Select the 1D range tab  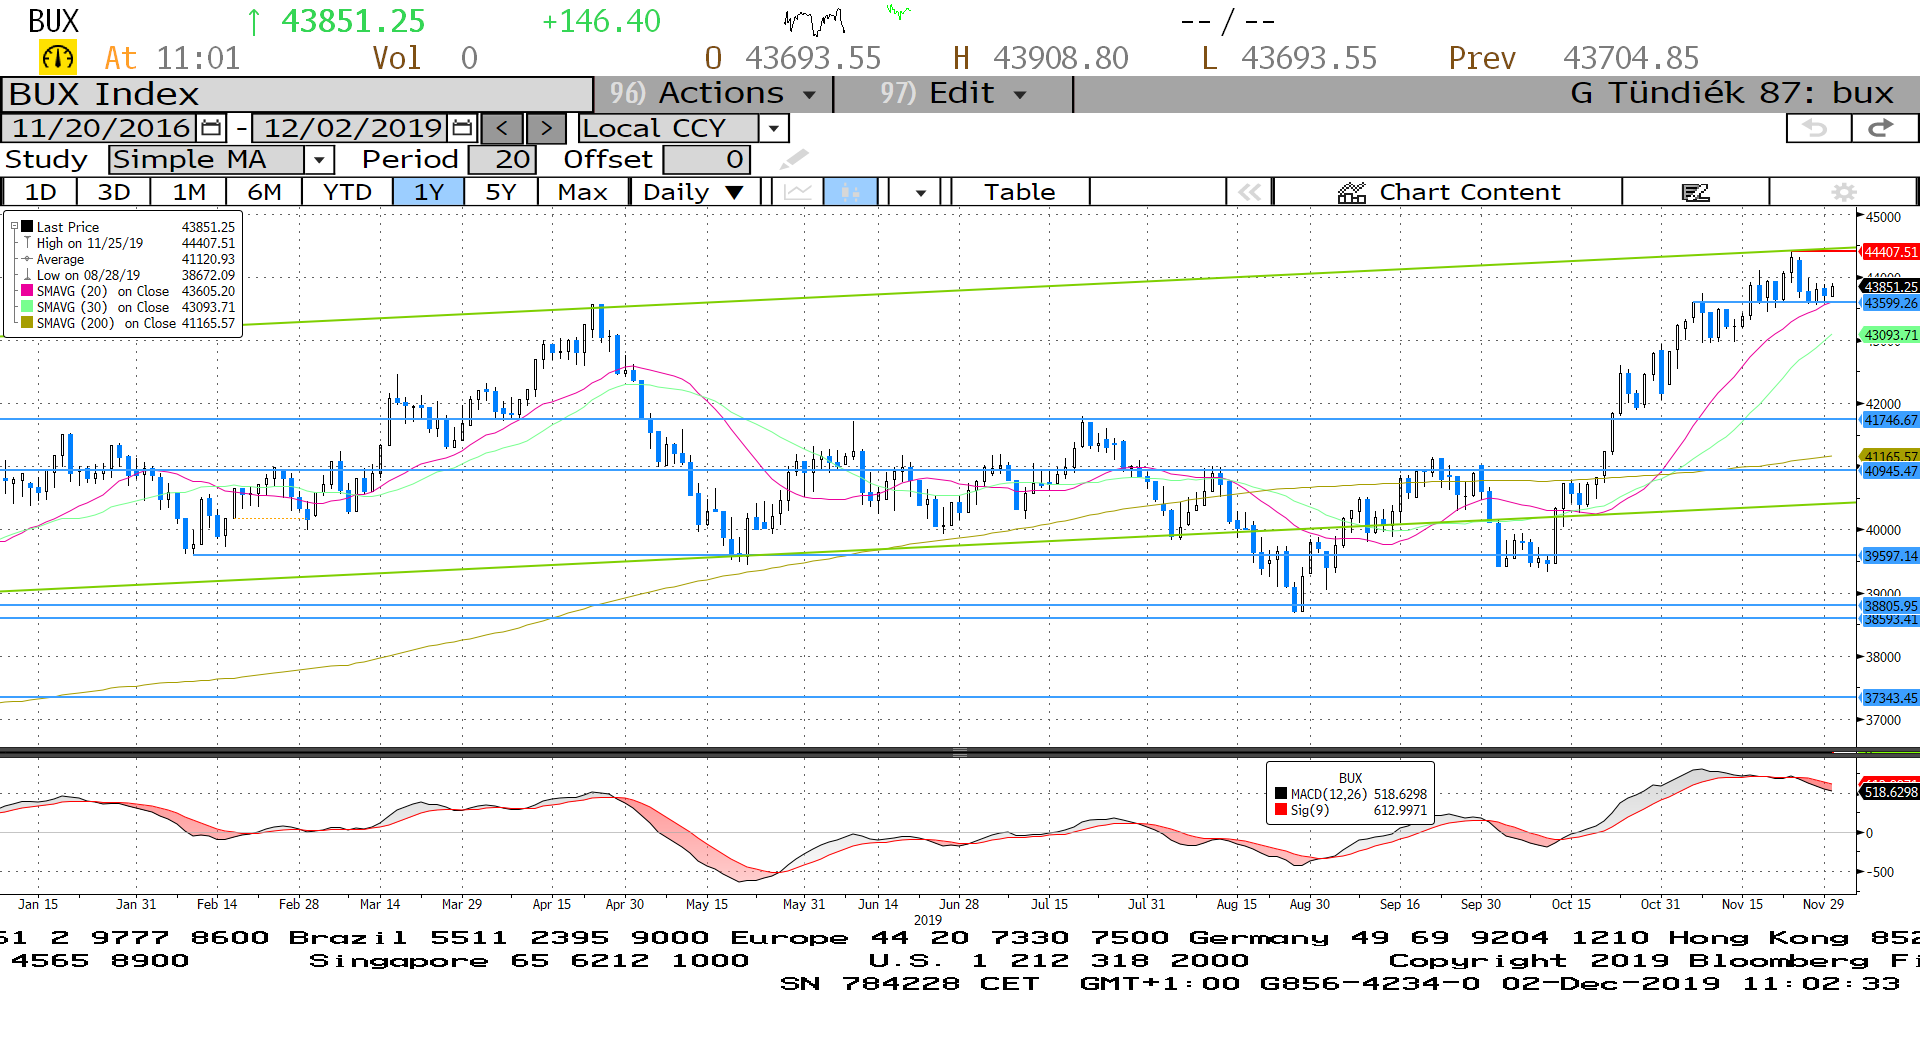pos(40,192)
